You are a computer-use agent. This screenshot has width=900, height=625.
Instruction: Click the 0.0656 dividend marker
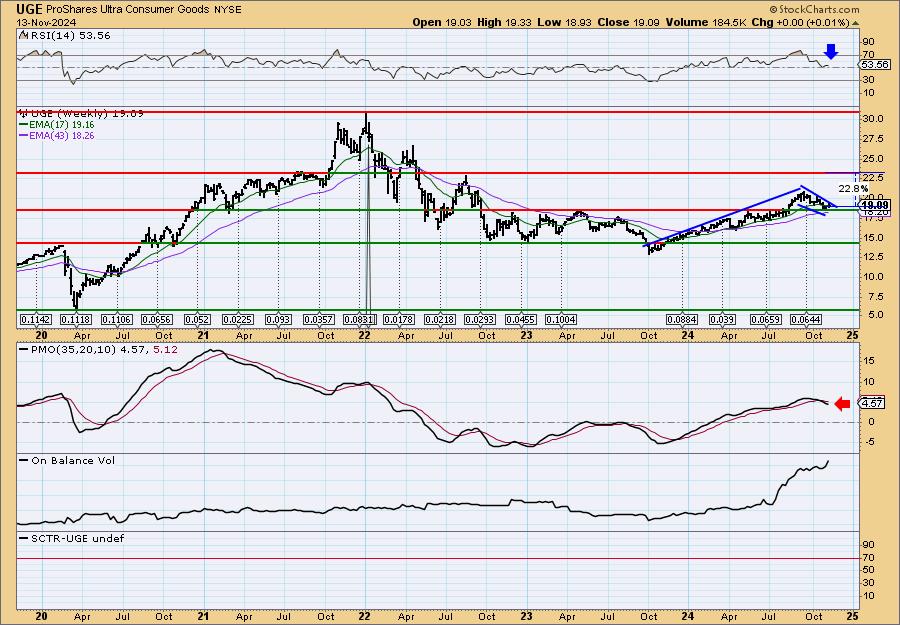[x=157, y=319]
